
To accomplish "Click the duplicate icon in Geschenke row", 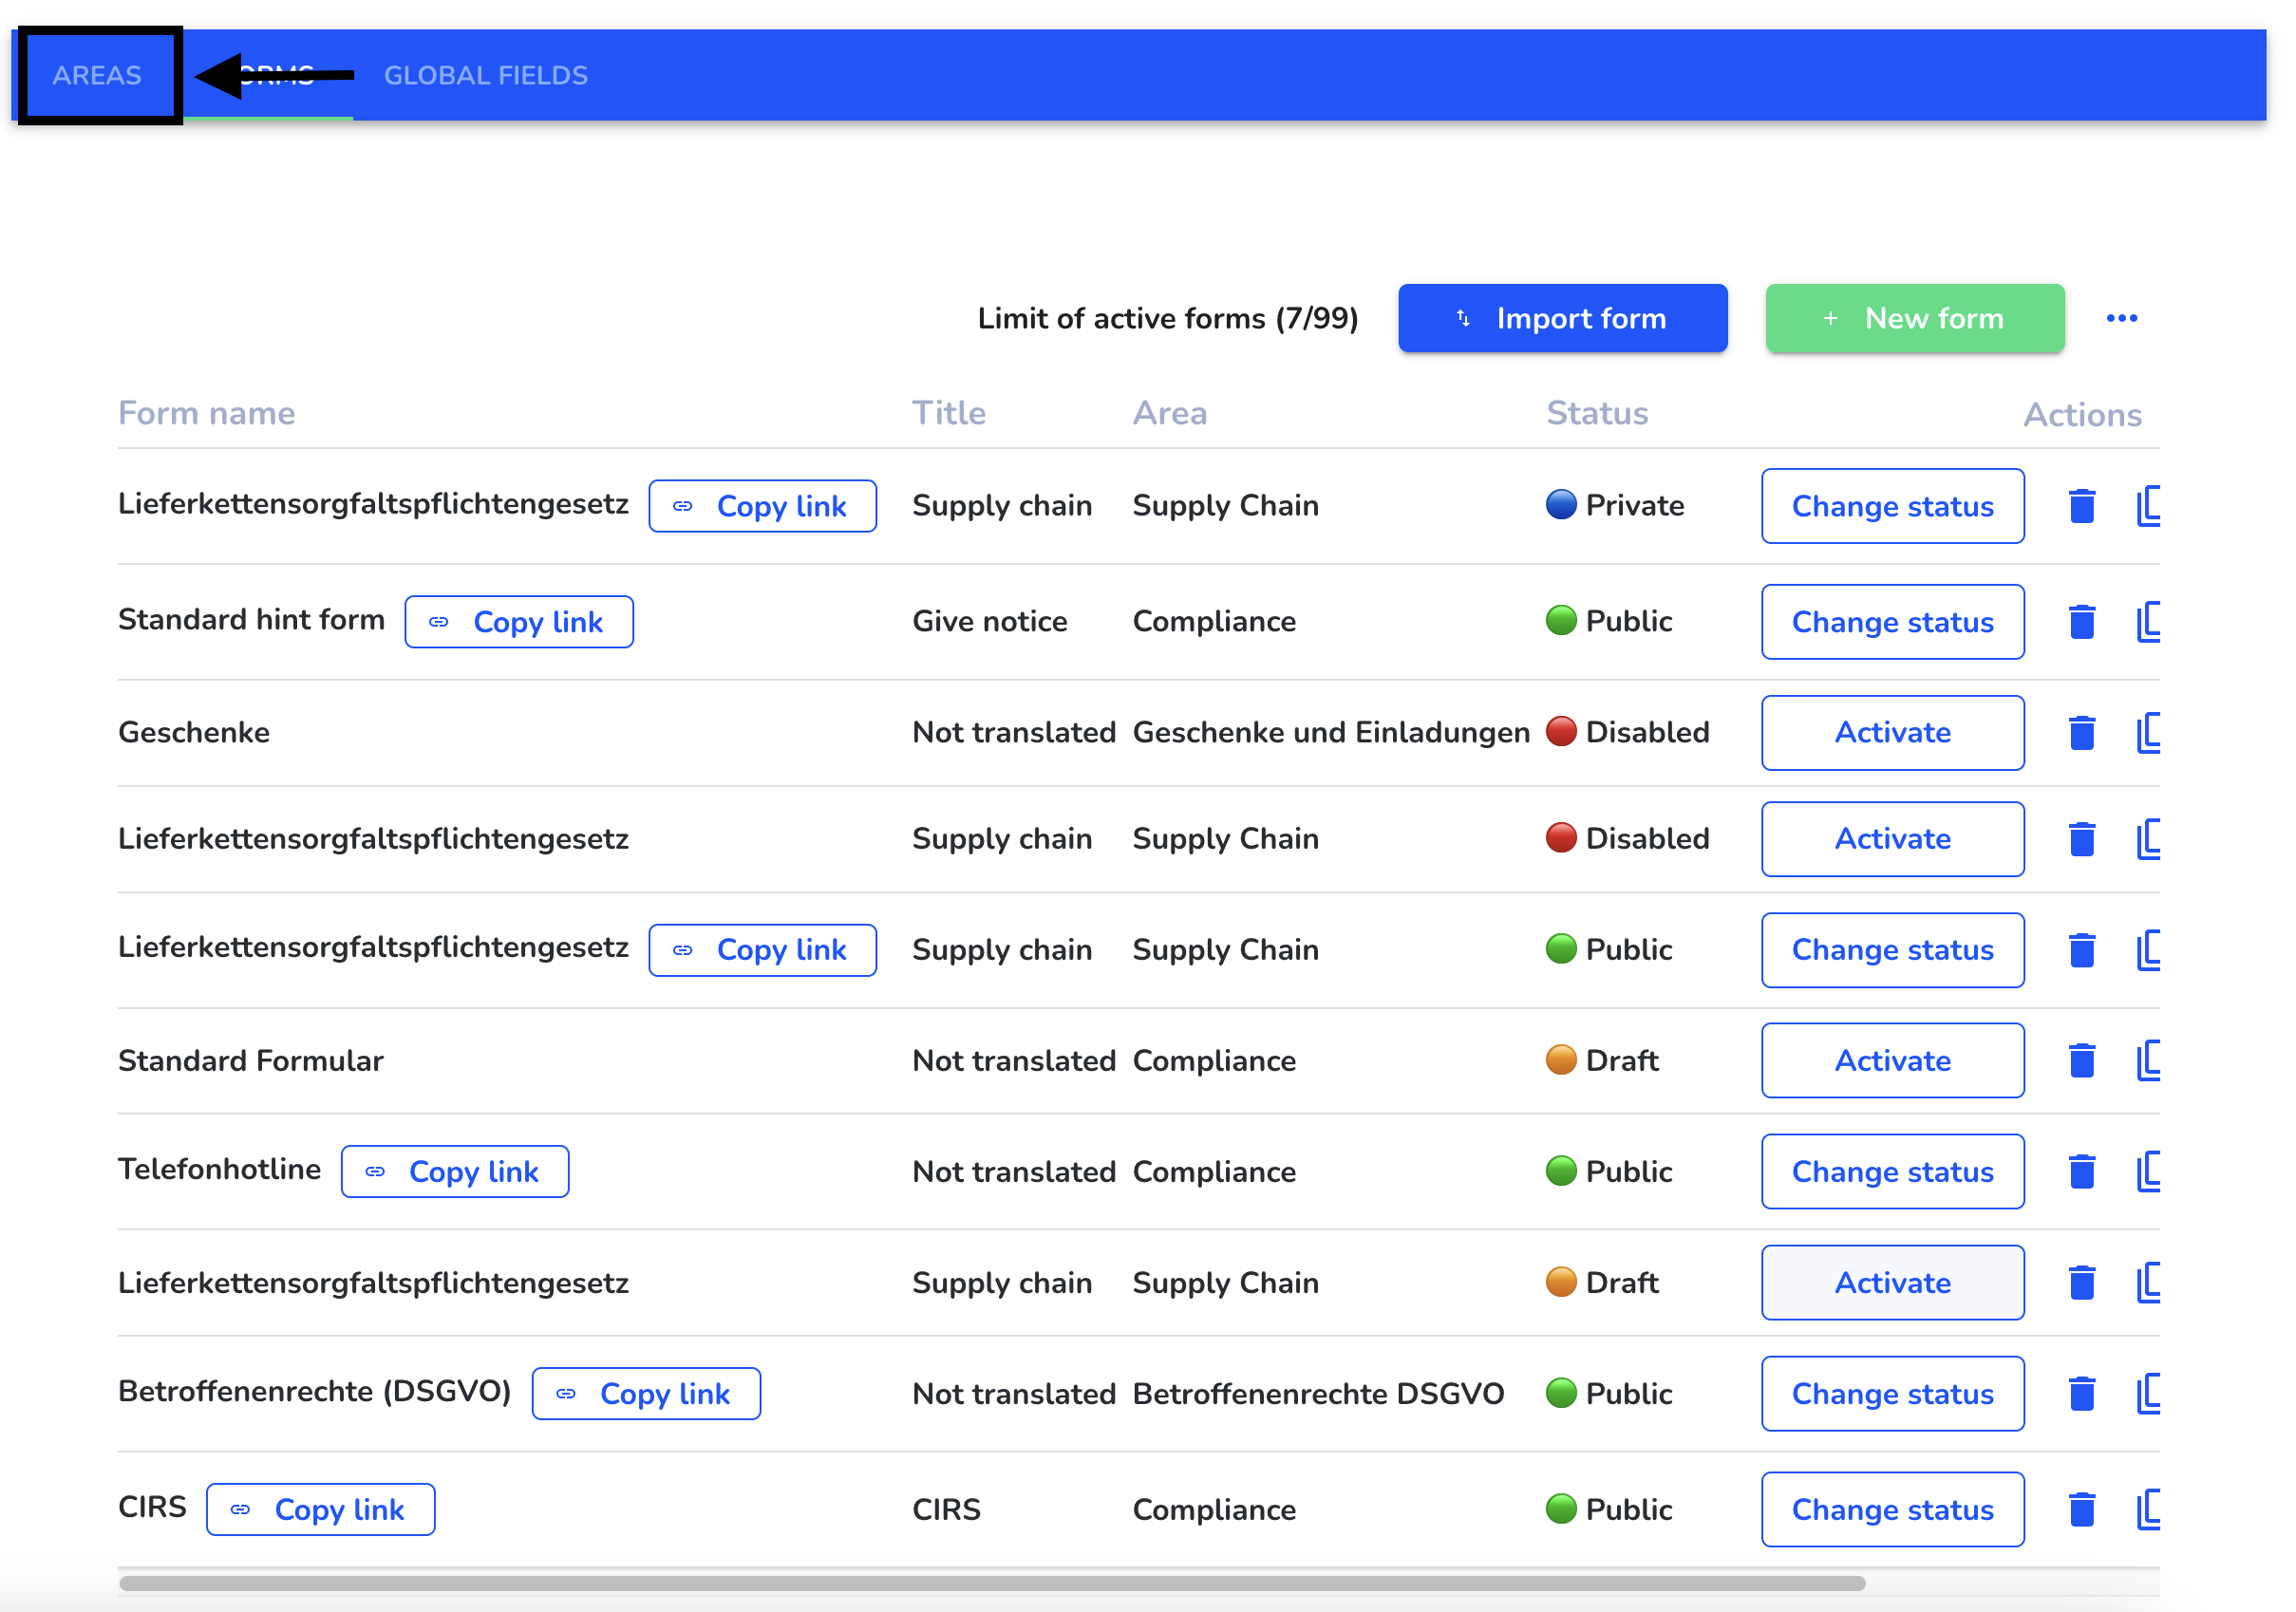I will click(2148, 733).
